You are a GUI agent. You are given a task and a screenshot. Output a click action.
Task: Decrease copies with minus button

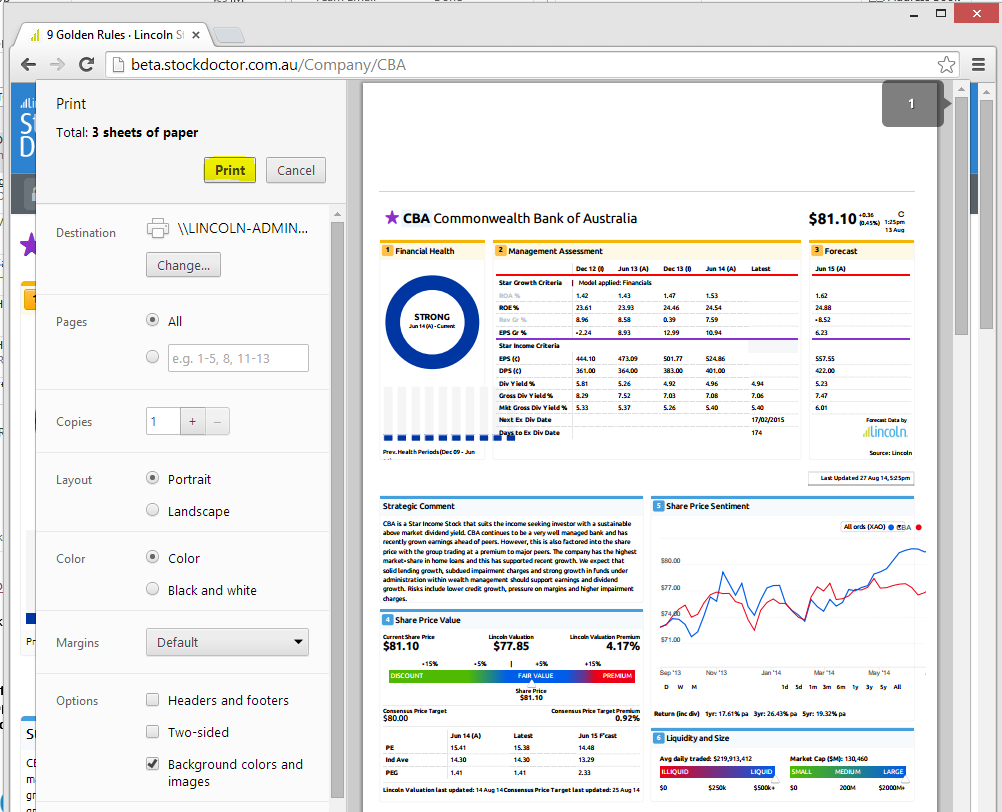[x=217, y=421]
